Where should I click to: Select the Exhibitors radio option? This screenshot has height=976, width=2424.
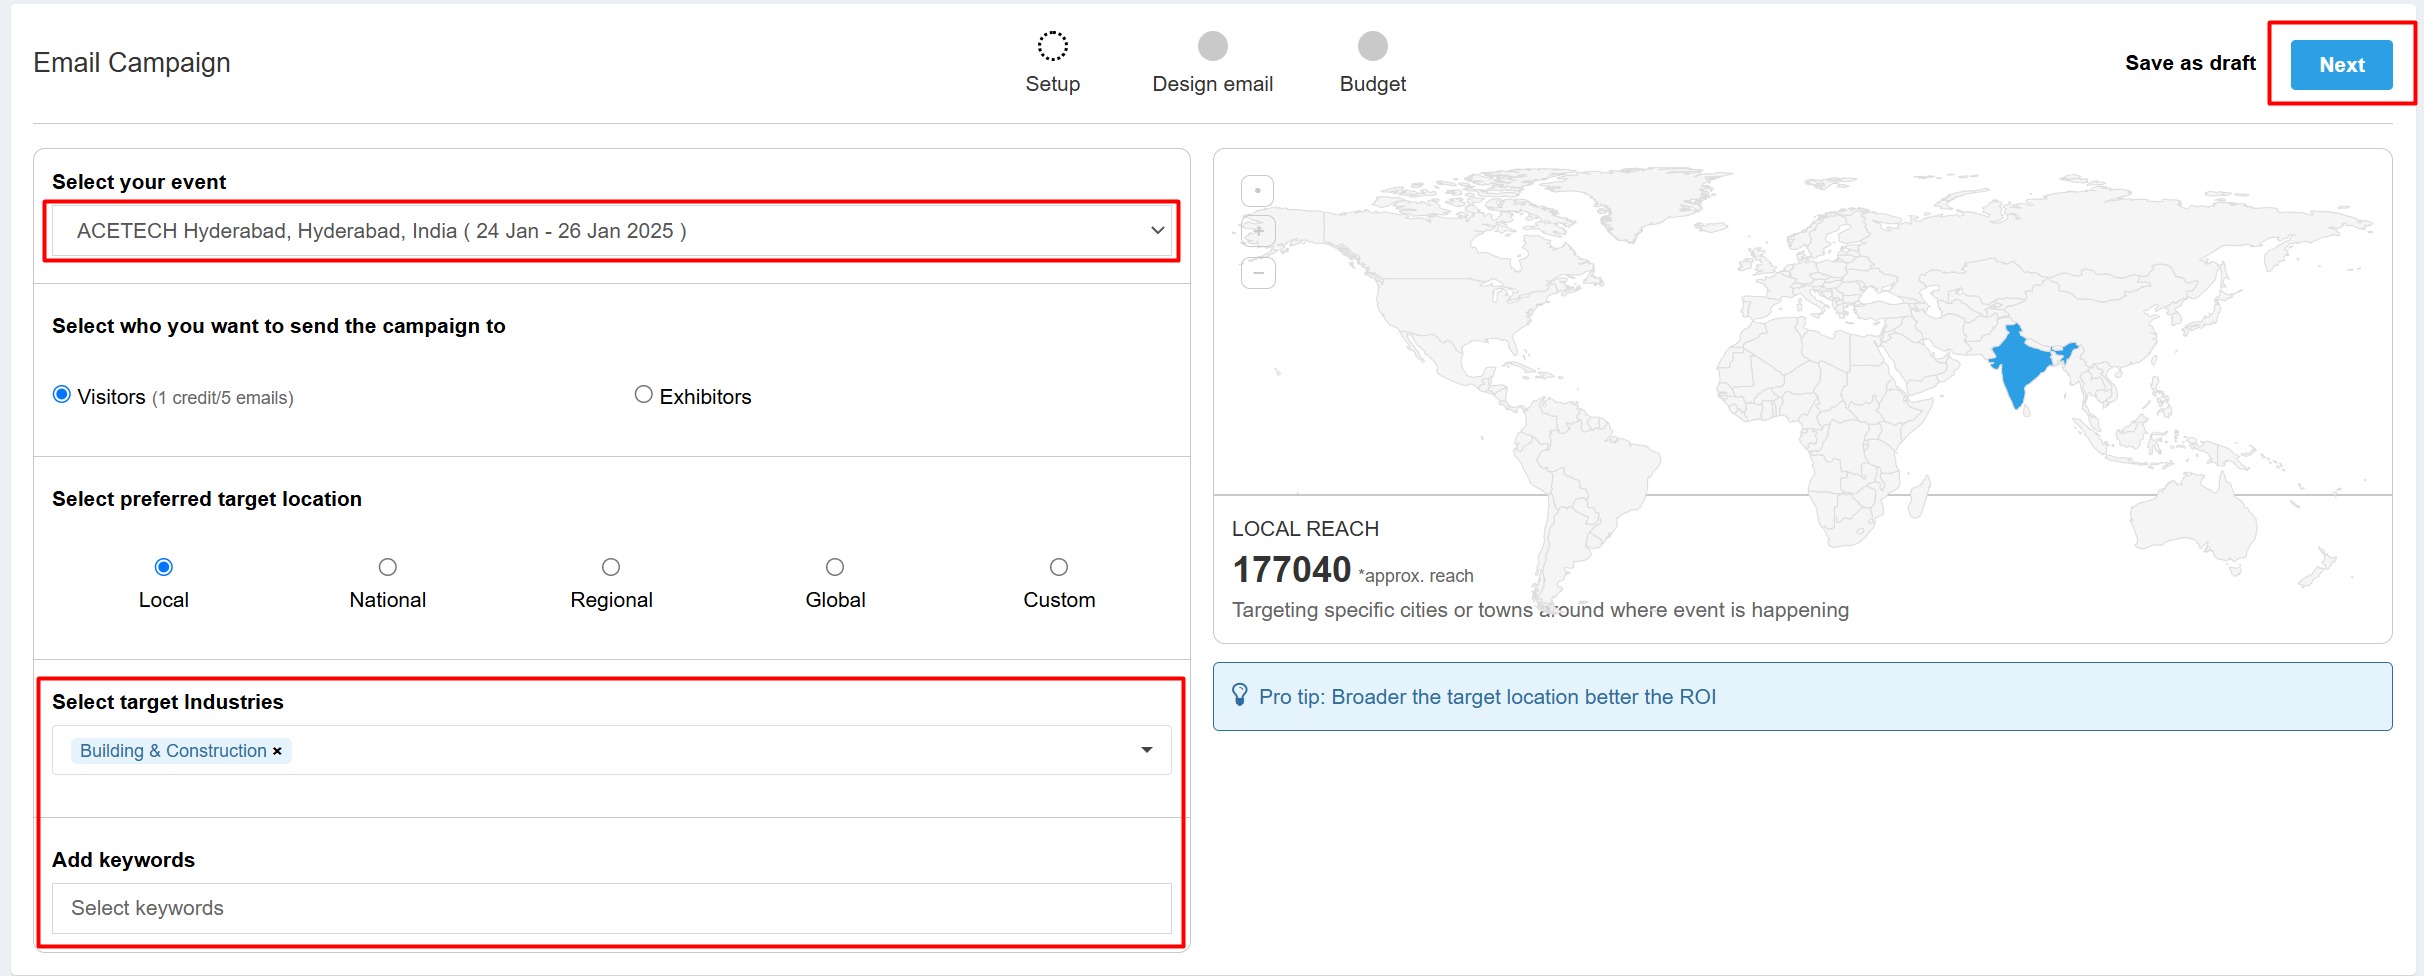click(644, 395)
